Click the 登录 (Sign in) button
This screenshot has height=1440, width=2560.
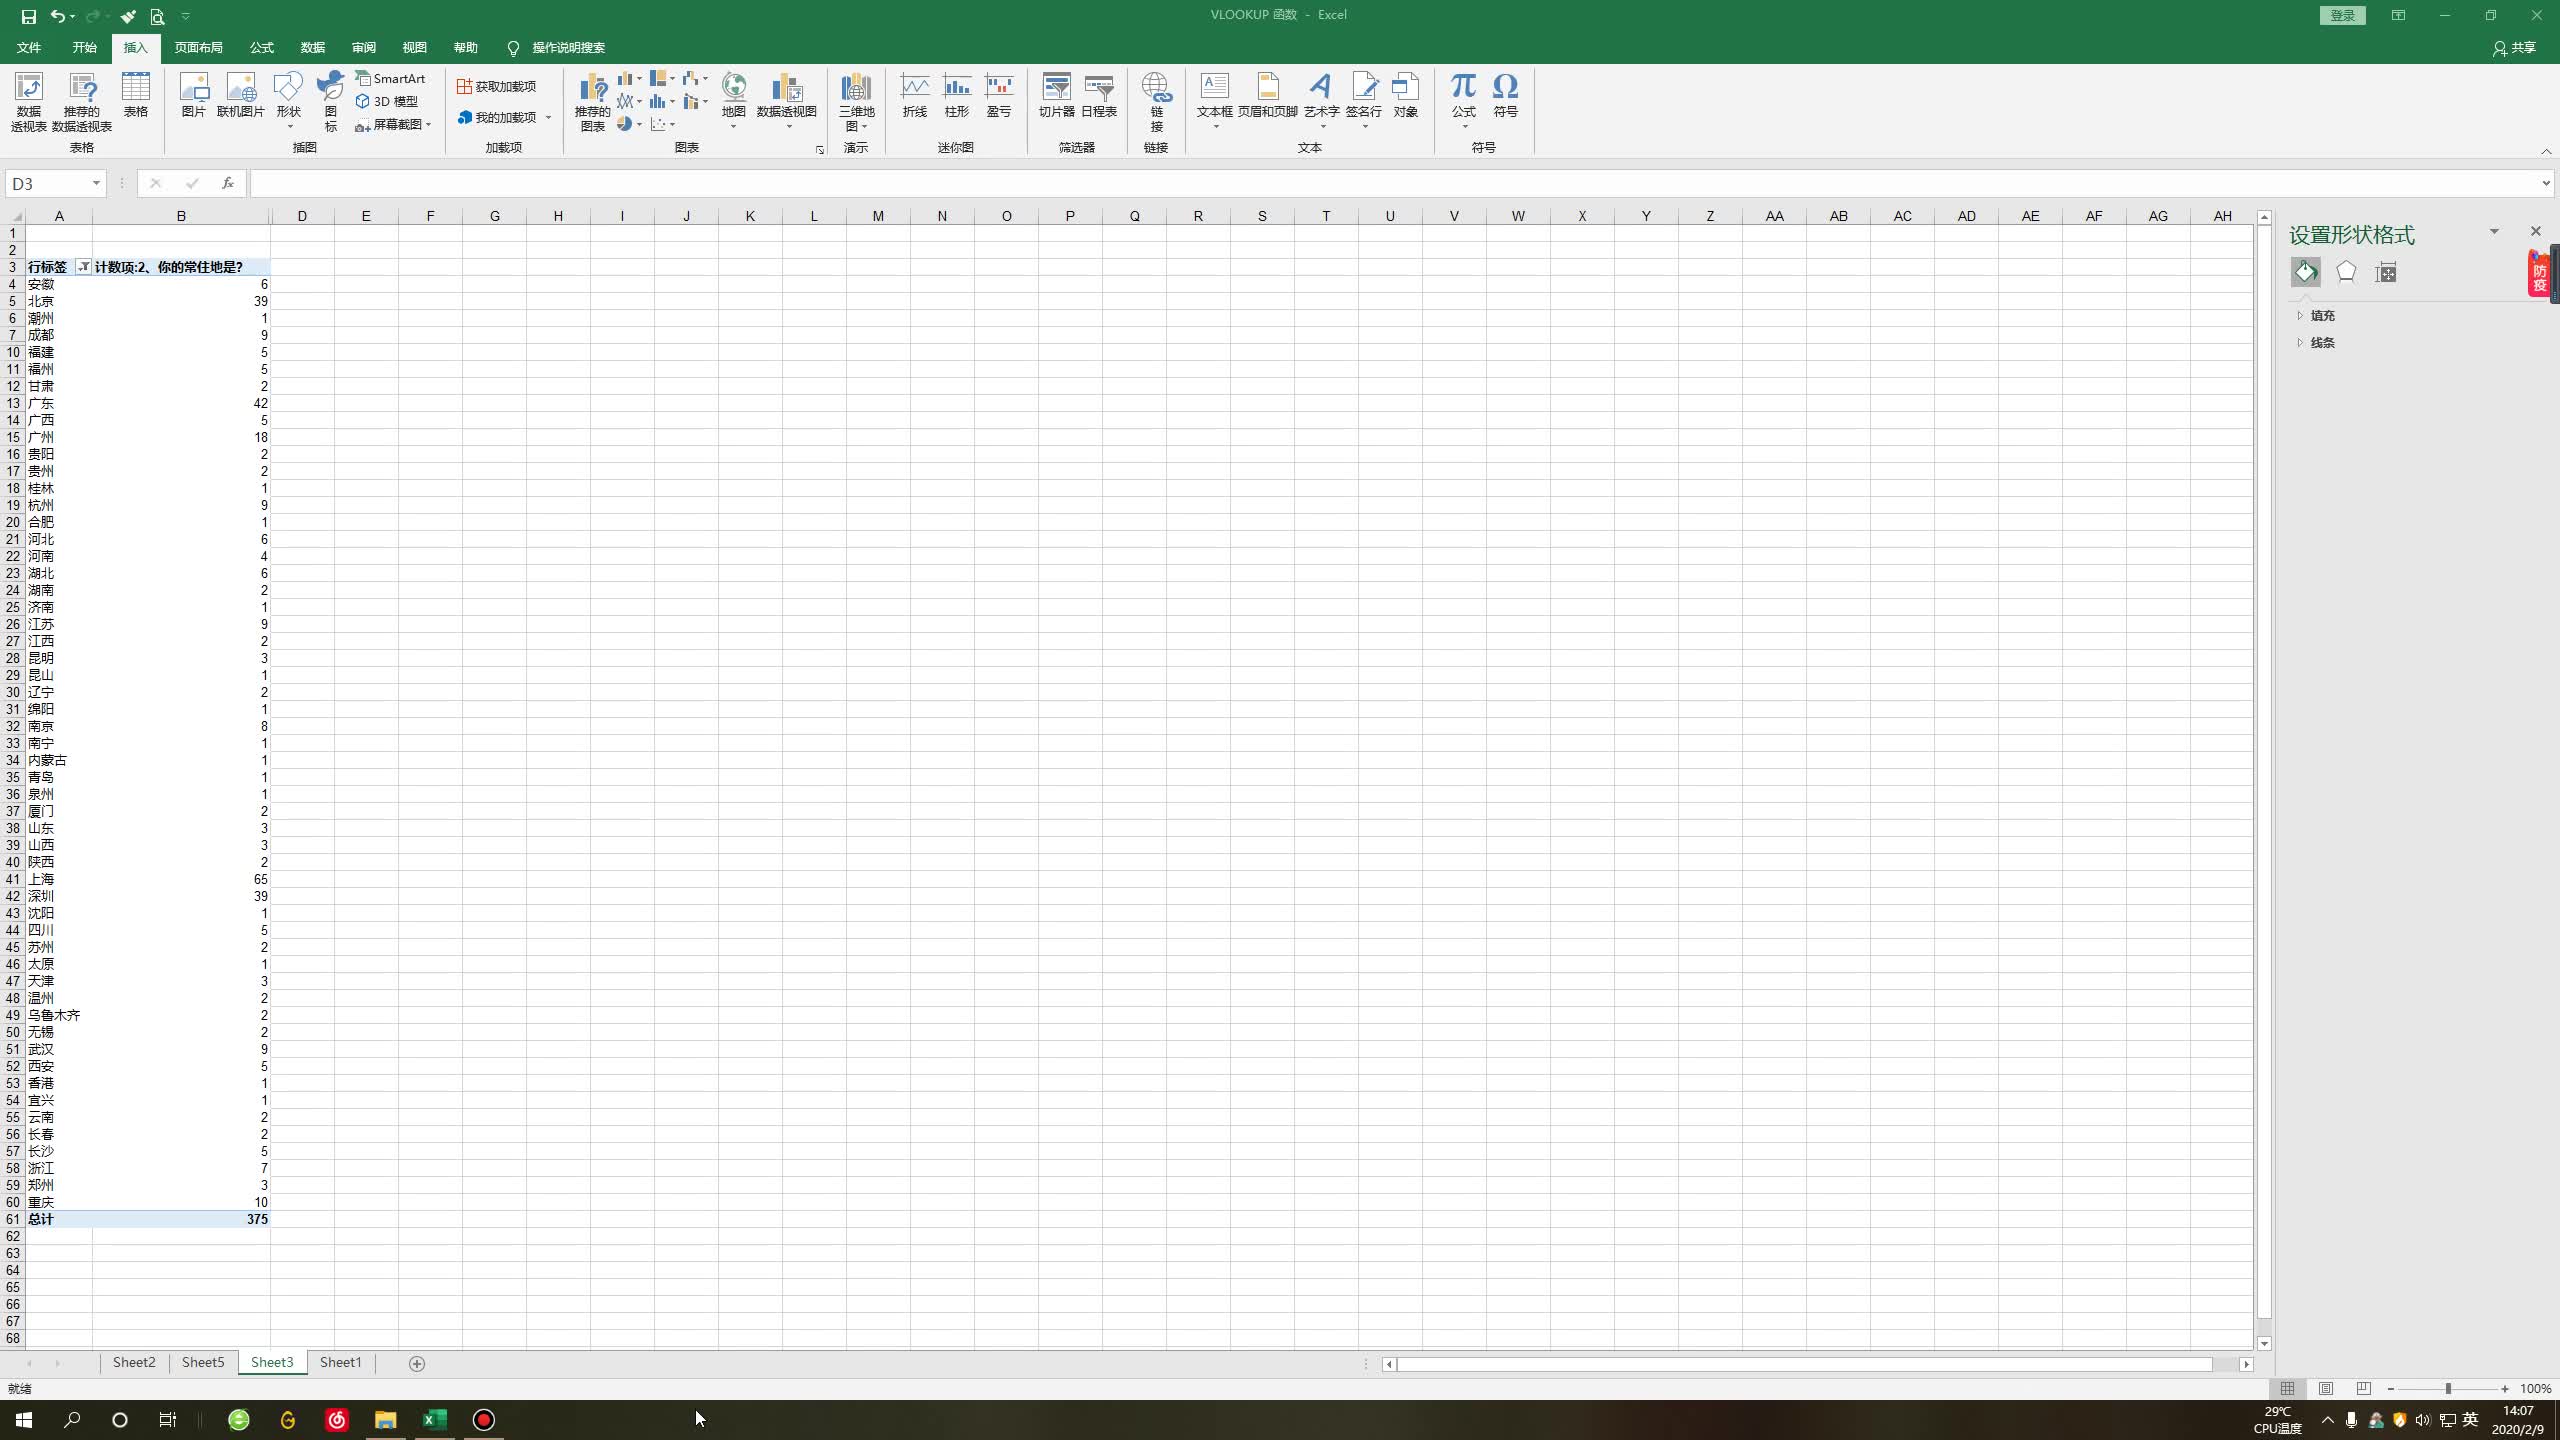coord(2342,15)
